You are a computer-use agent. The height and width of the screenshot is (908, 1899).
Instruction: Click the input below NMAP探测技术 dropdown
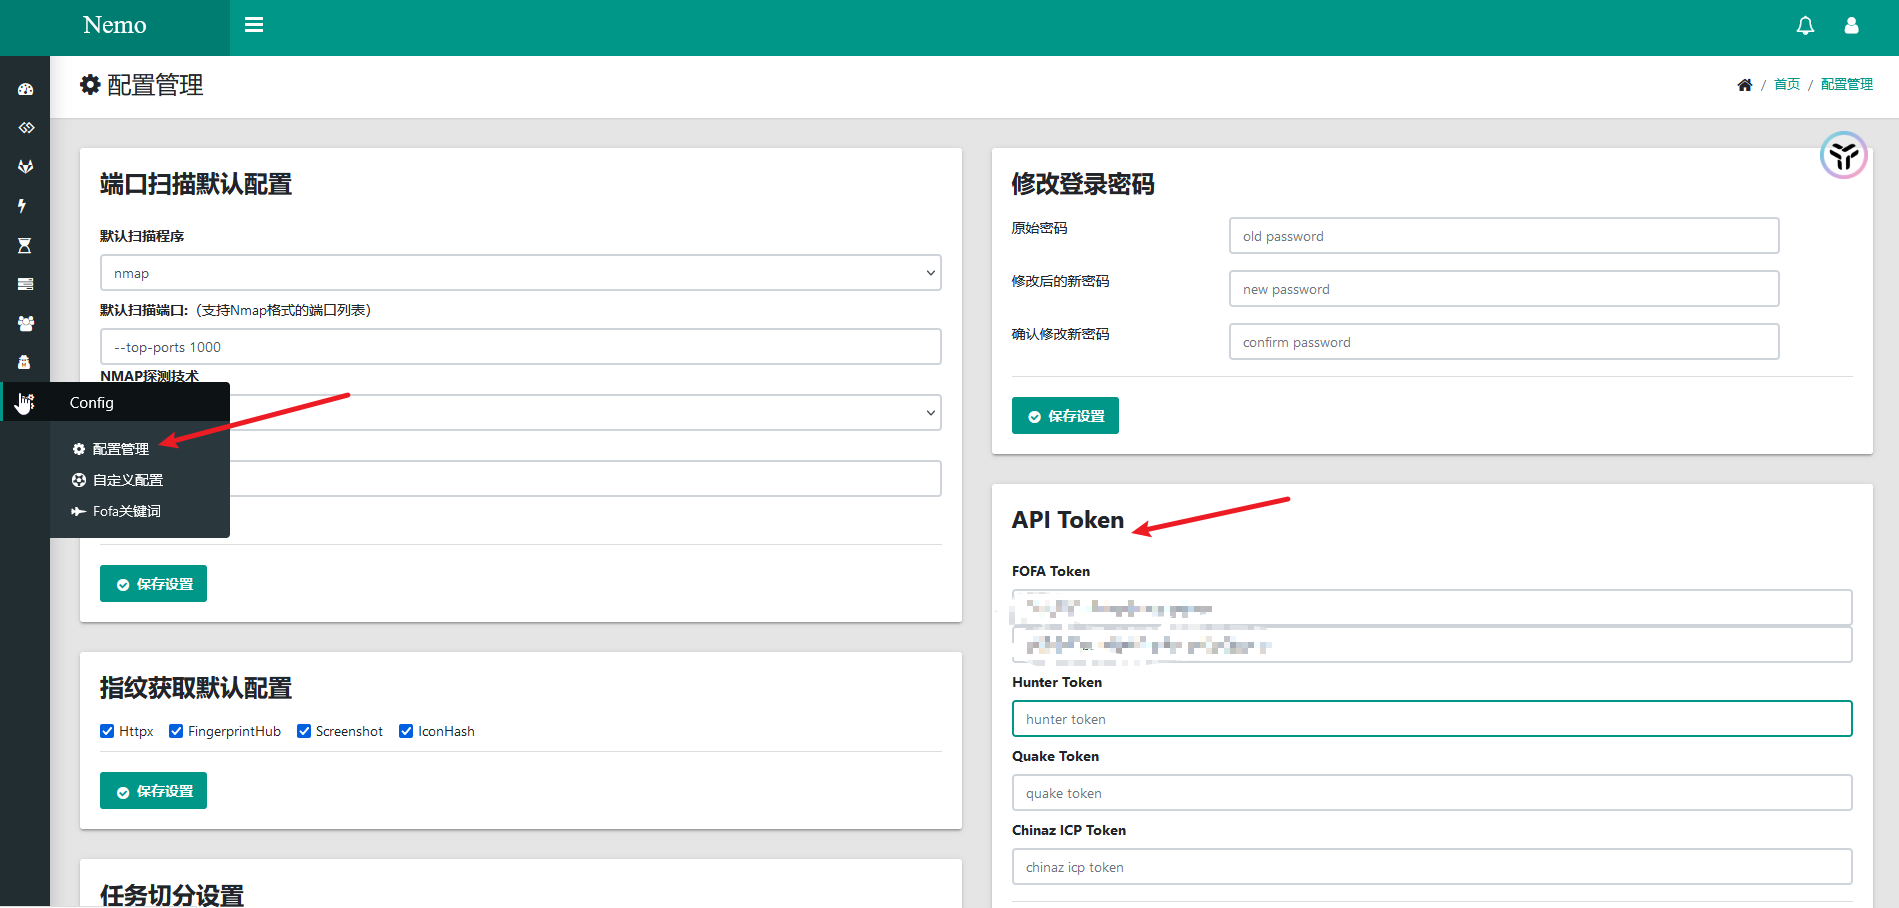(x=585, y=478)
